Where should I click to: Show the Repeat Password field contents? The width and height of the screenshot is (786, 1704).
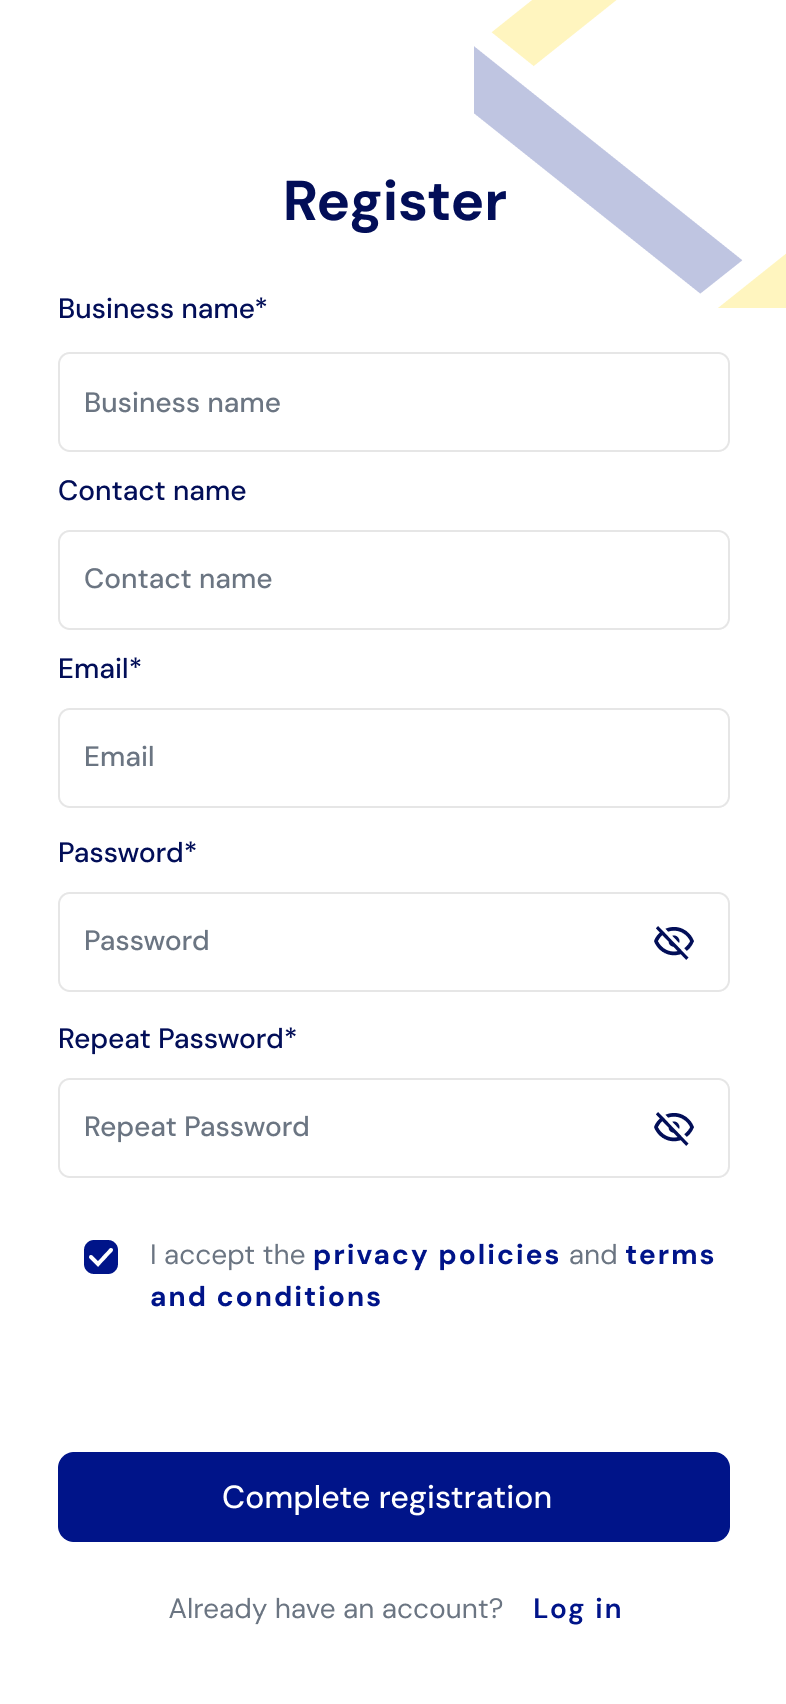click(x=674, y=1128)
